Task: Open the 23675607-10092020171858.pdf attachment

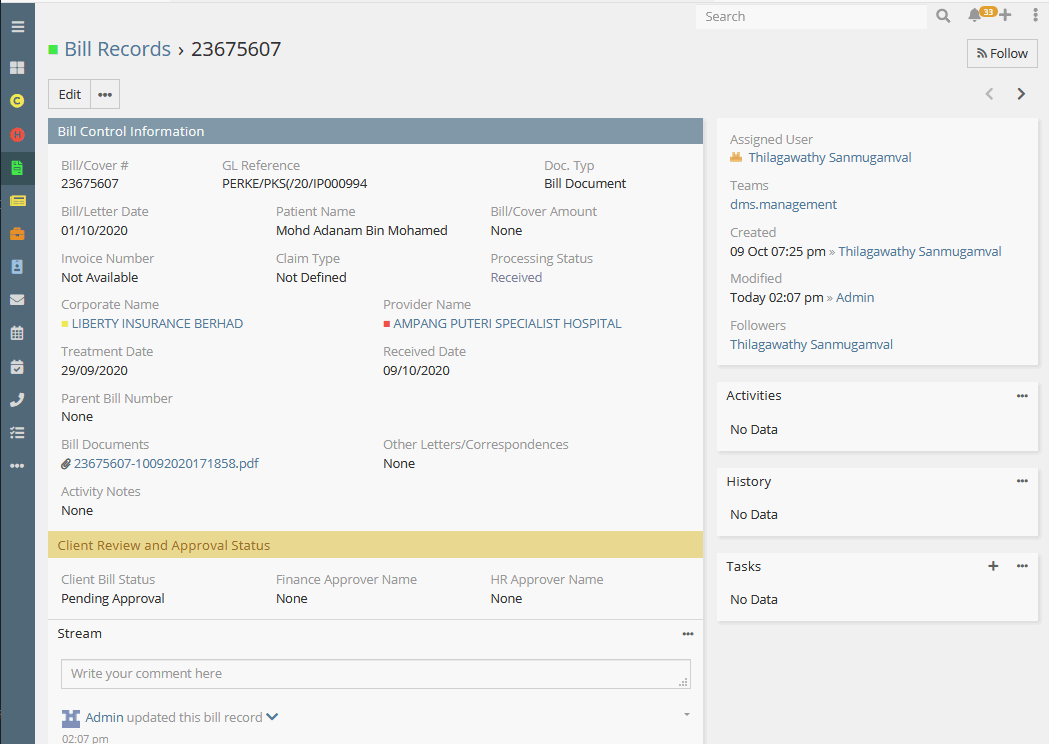Action: point(166,464)
